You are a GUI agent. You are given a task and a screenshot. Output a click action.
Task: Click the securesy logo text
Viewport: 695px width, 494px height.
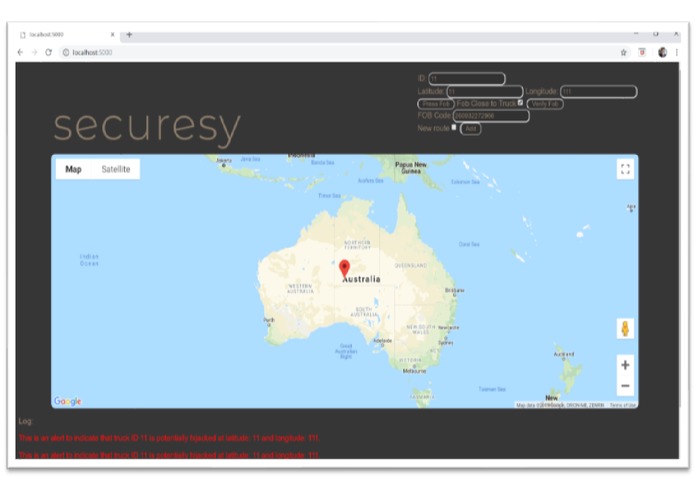point(147,128)
